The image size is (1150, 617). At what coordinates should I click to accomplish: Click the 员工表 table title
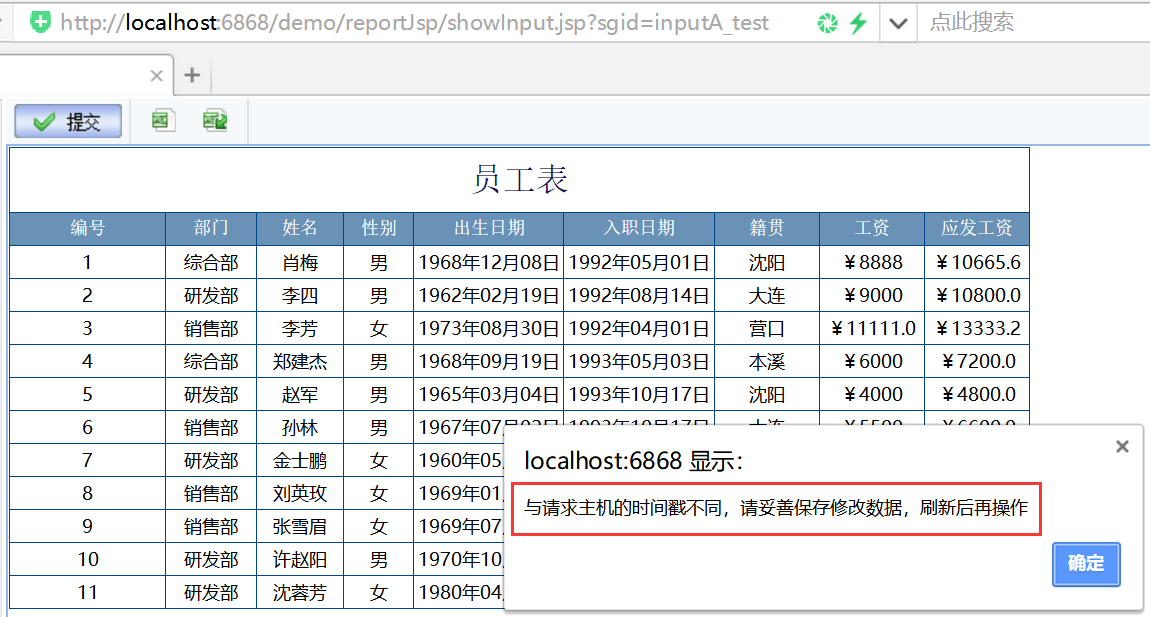(520, 180)
